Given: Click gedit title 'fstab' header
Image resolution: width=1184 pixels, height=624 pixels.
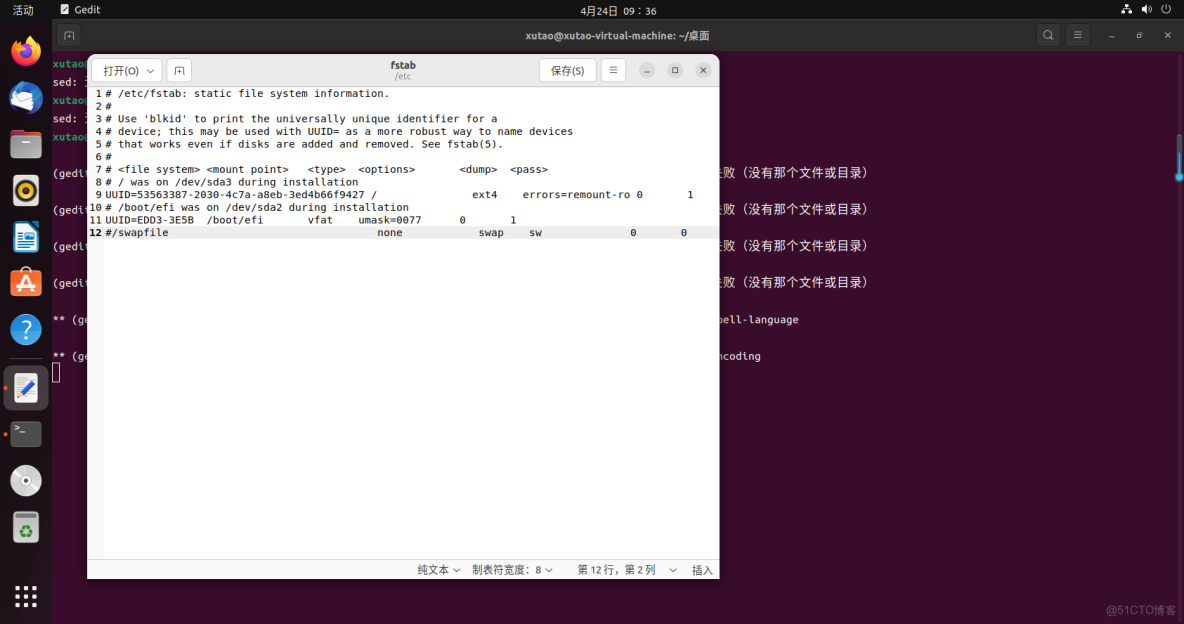Looking at the screenshot, I should tap(403, 65).
